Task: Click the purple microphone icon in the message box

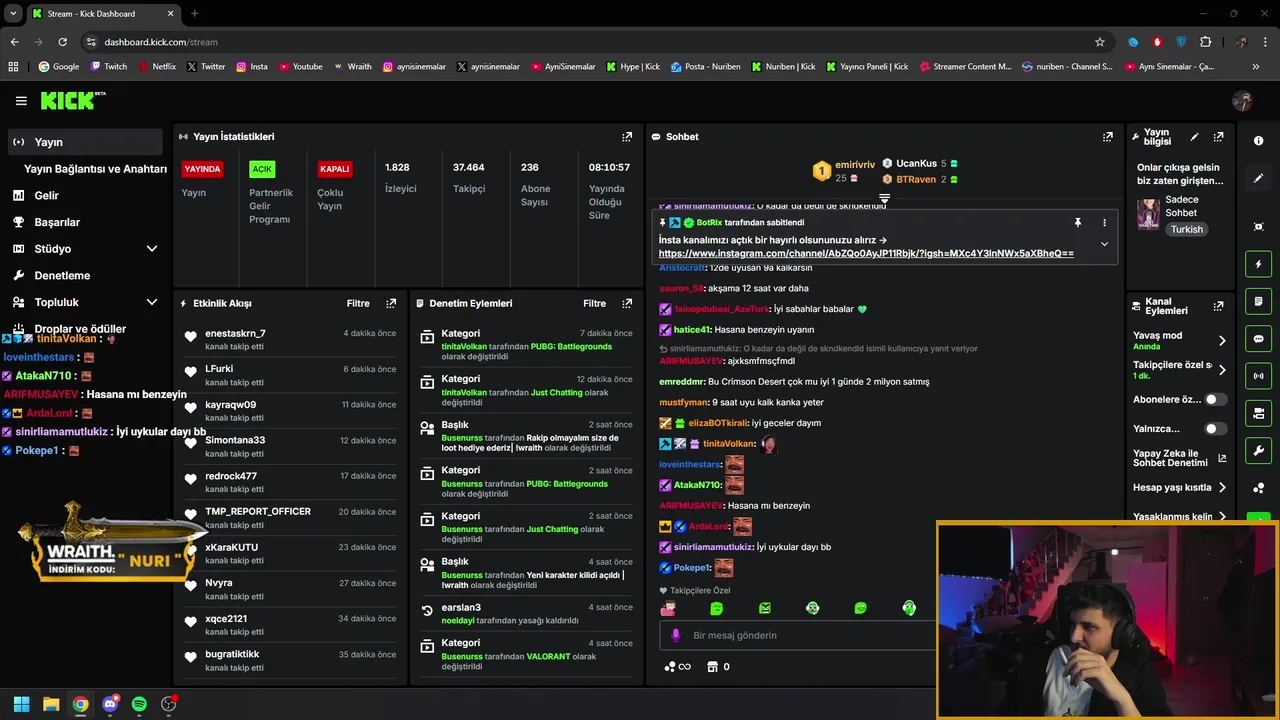Action: click(x=676, y=635)
